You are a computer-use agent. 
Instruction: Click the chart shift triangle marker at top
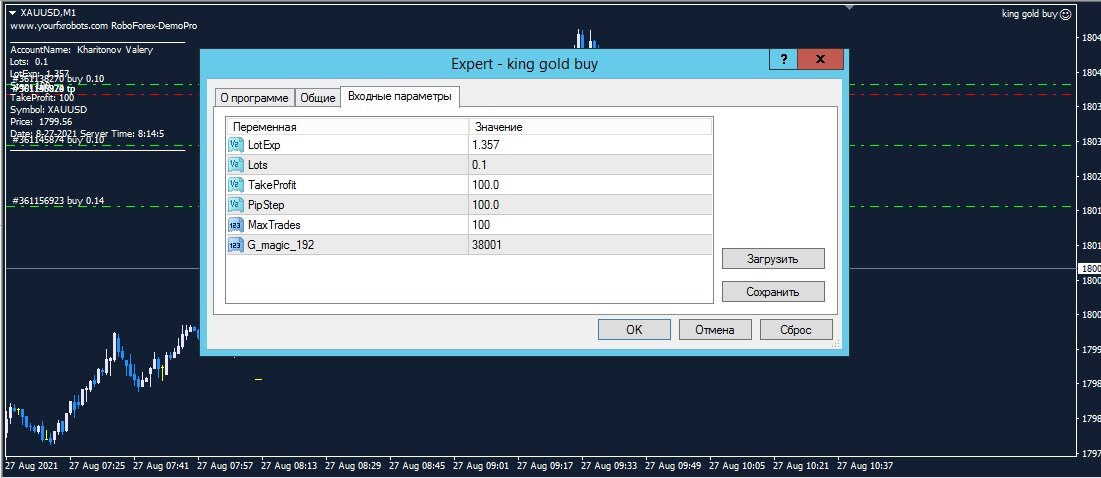(850, 8)
